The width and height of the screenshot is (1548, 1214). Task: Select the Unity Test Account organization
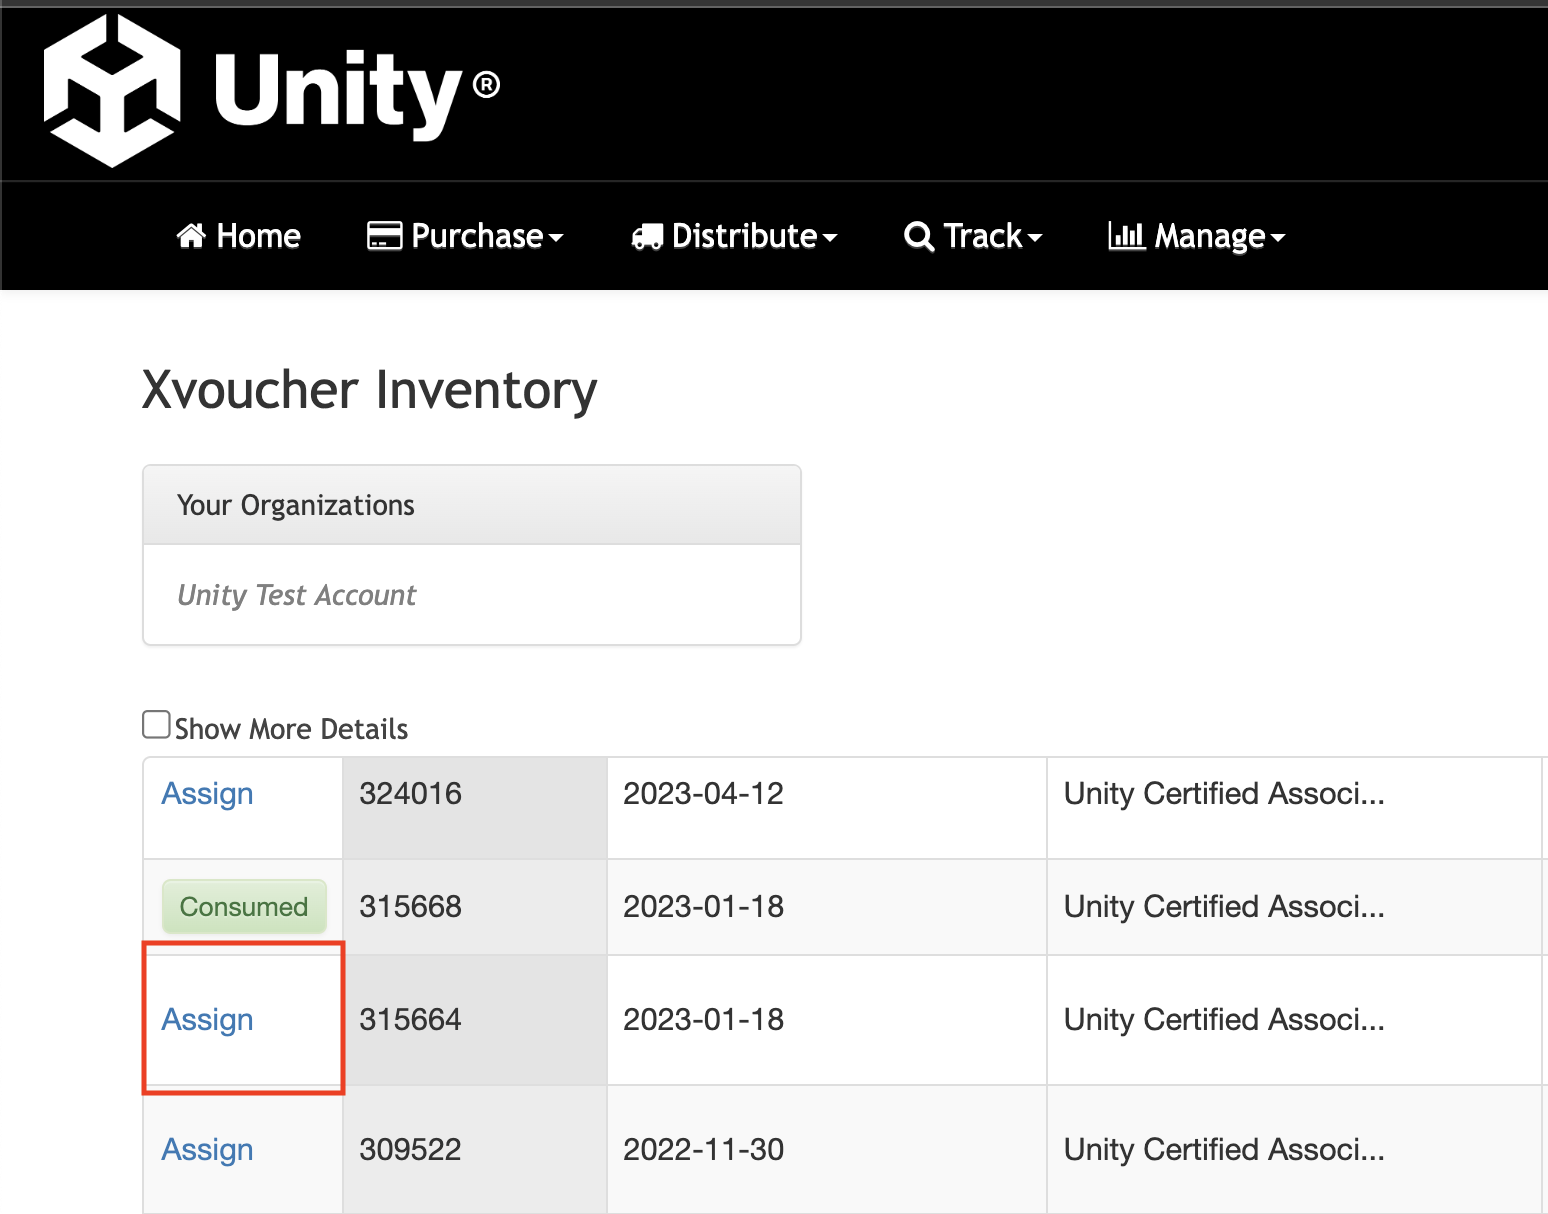click(x=296, y=595)
